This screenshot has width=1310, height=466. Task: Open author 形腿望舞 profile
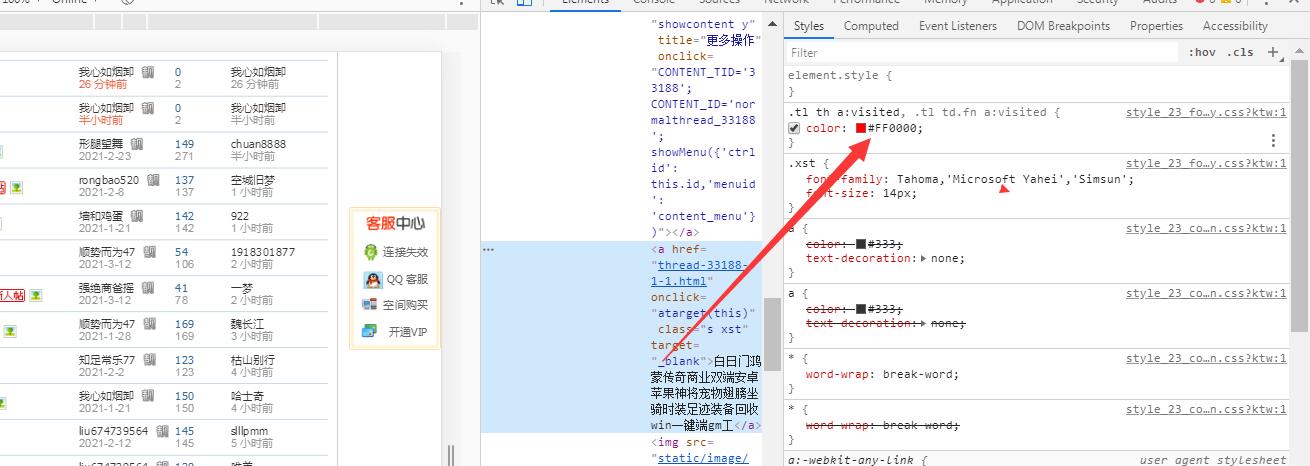click(102, 144)
